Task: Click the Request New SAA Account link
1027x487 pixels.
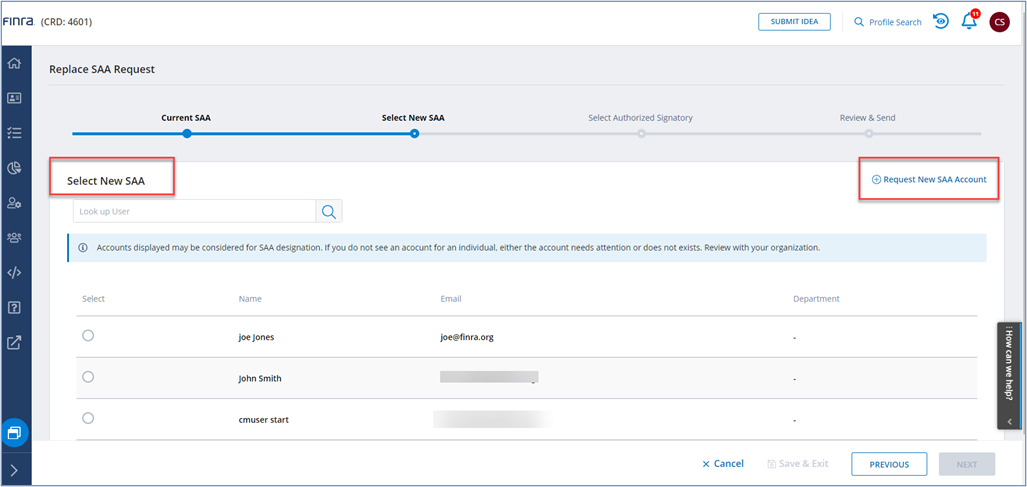Action: tap(929, 180)
